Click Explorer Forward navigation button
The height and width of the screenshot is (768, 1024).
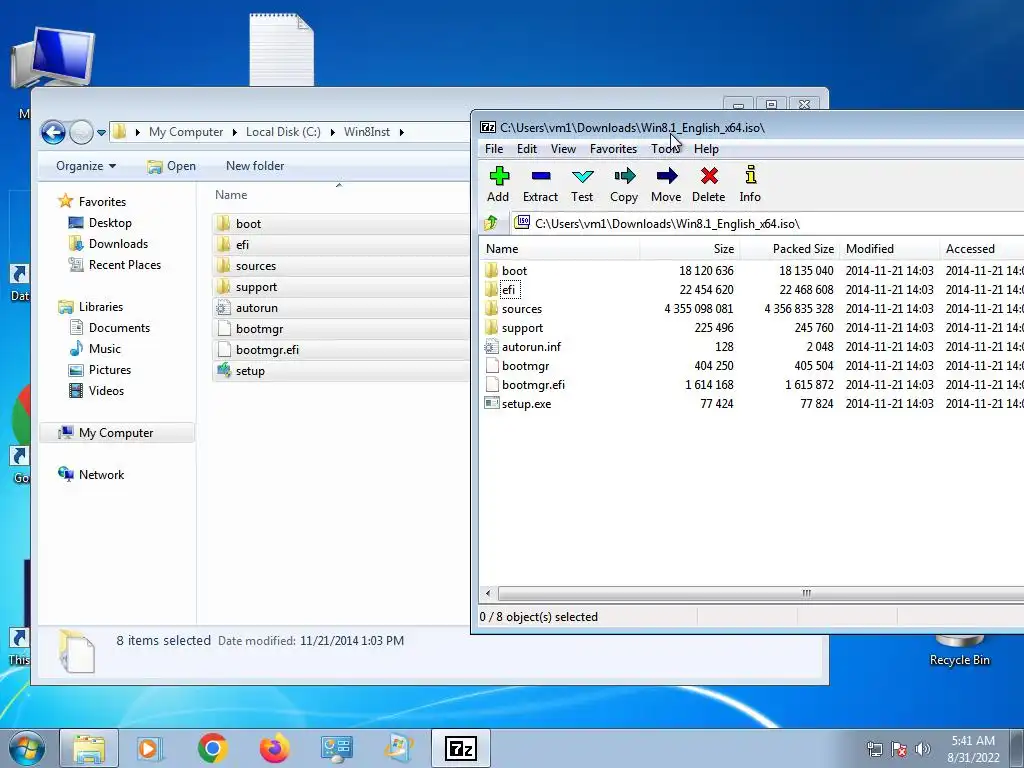[81, 132]
